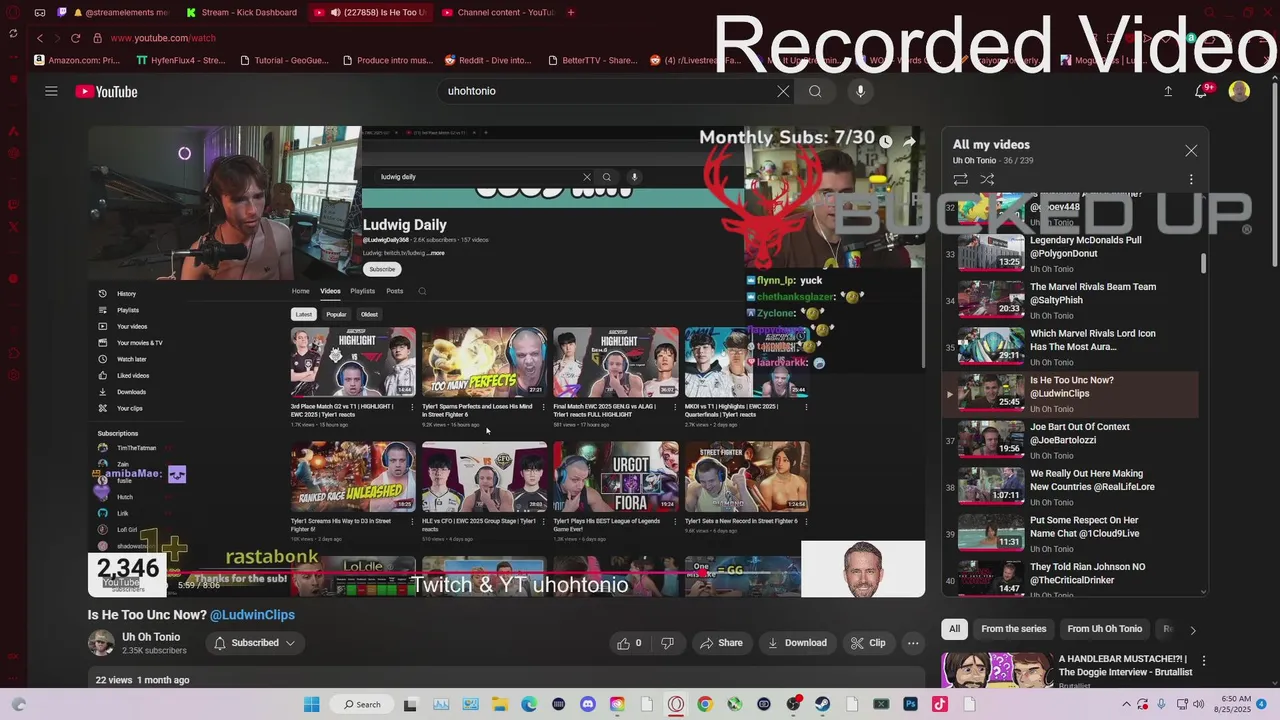Image resolution: width=1280 pixels, height=720 pixels.
Task: Play The Marvel Rivals Beam Team video
Action: (x=1070, y=301)
